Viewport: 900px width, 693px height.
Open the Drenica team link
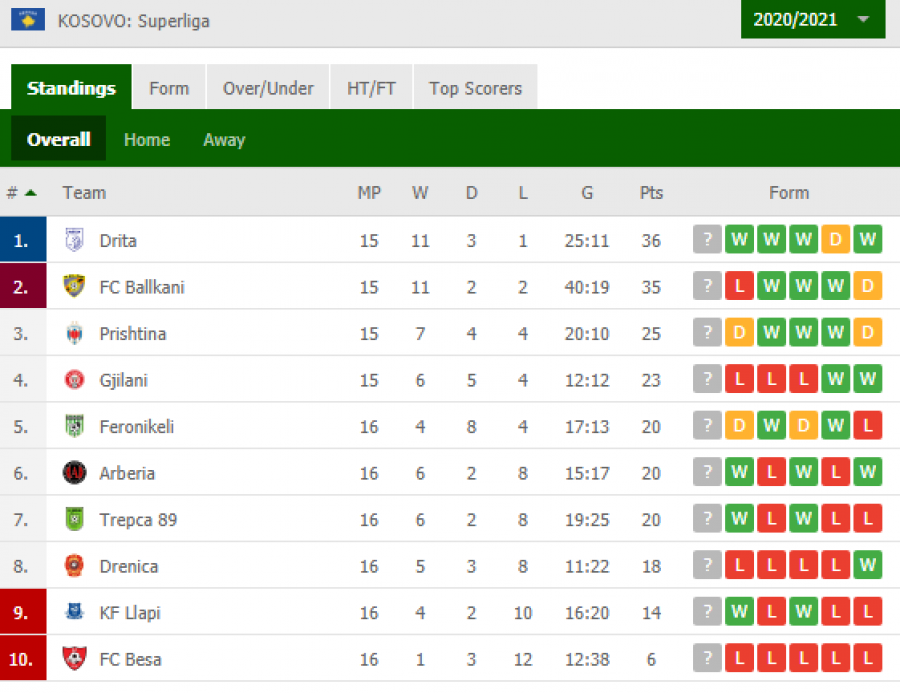tap(129, 566)
